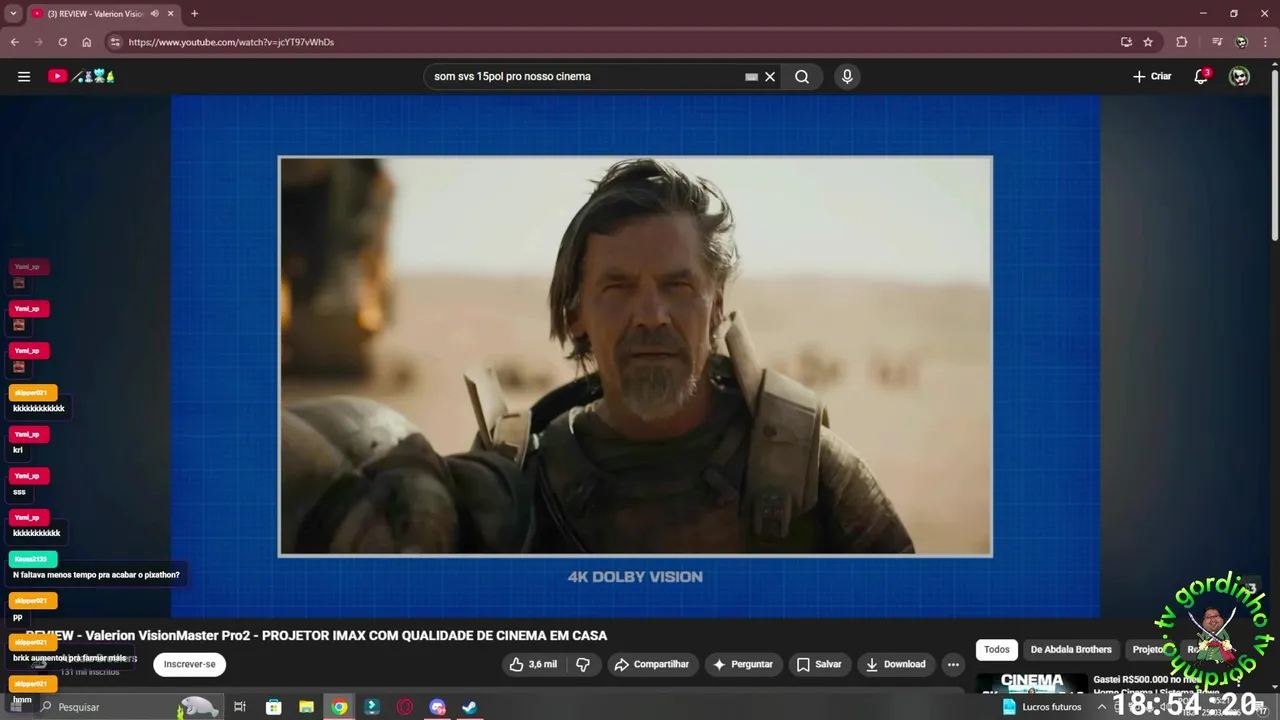Open more actions three-dot menu
This screenshot has height=720, width=1280.
(953, 664)
